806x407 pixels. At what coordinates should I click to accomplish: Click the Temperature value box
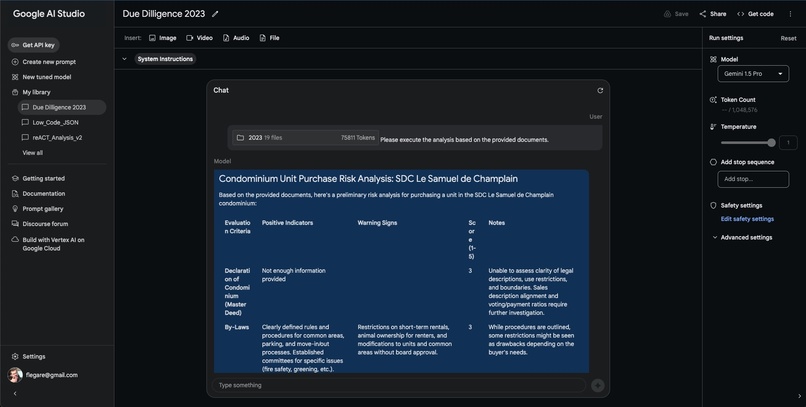tap(788, 143)
